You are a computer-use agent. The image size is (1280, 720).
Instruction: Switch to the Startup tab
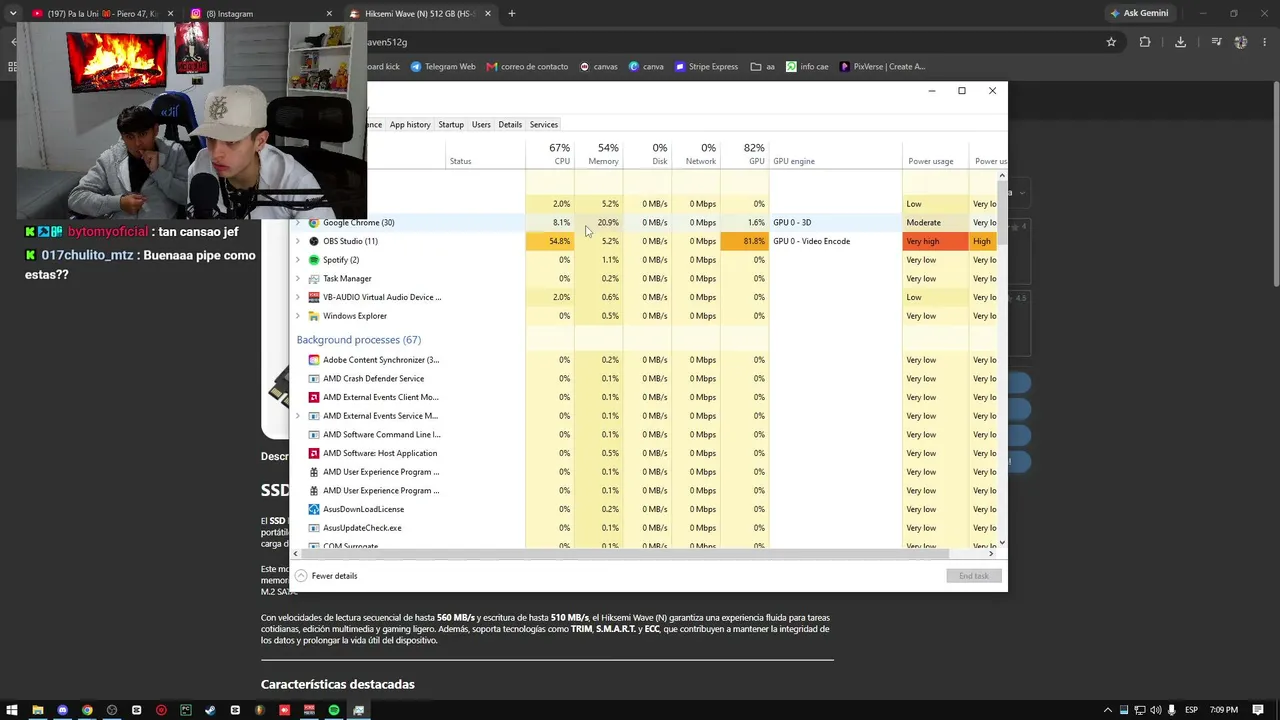click(x=451, y=125)
